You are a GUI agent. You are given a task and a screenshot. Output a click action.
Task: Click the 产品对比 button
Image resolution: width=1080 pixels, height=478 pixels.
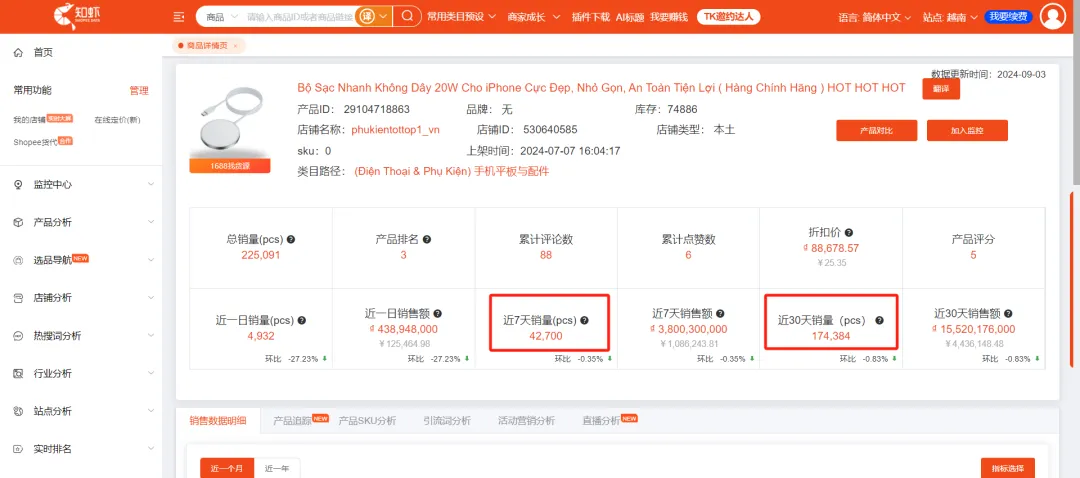tap(877, 130)
